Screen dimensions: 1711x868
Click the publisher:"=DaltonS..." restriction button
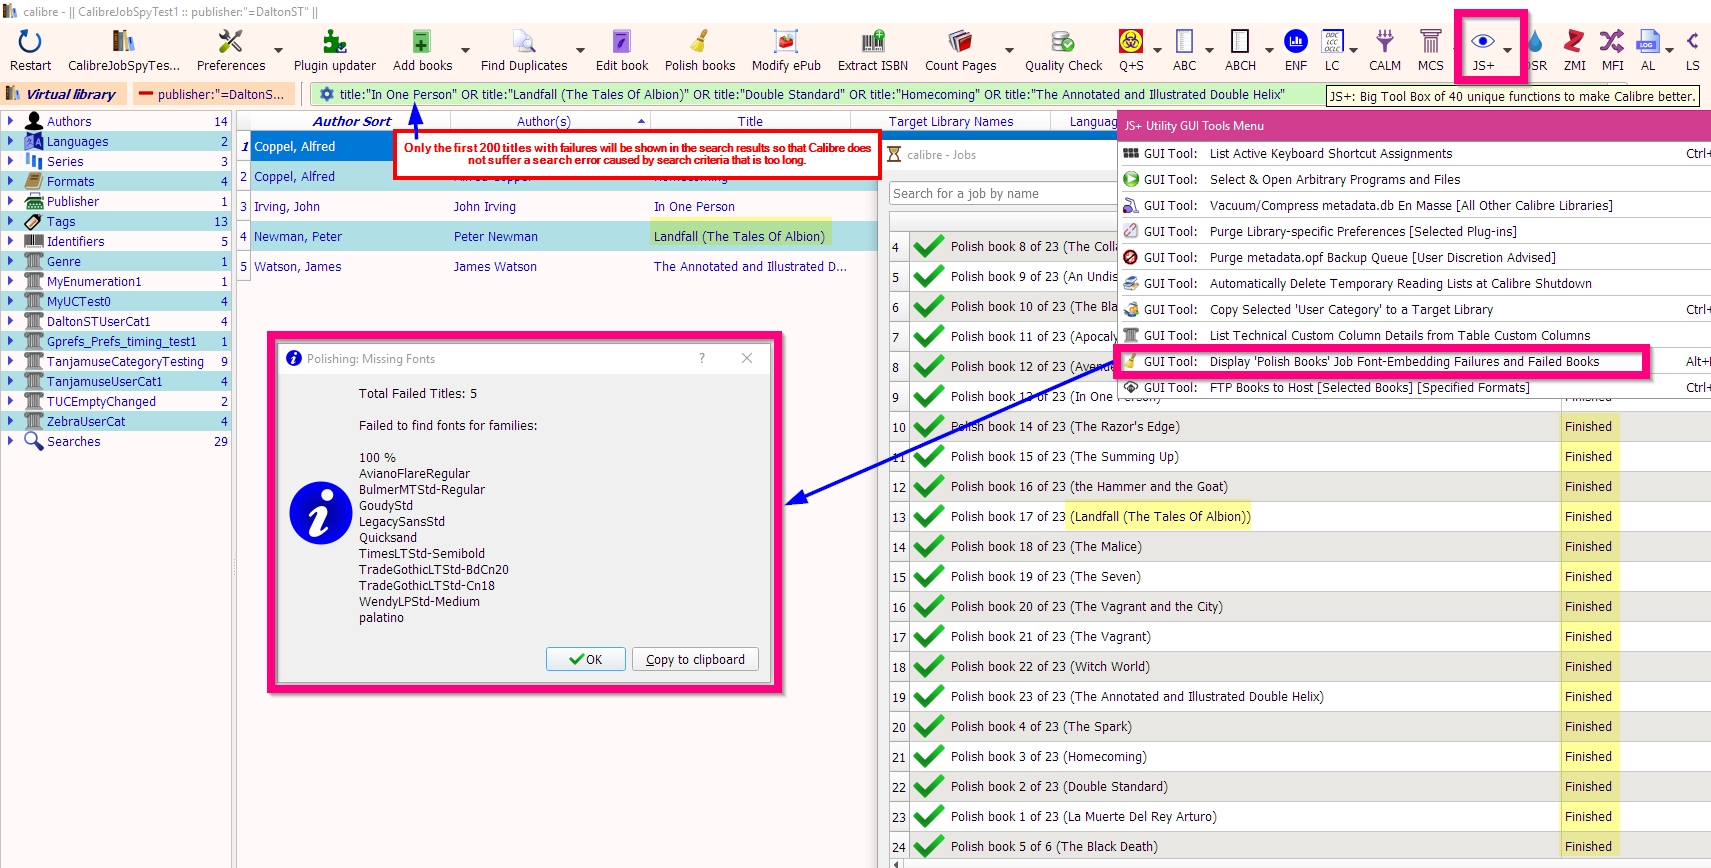214,94
